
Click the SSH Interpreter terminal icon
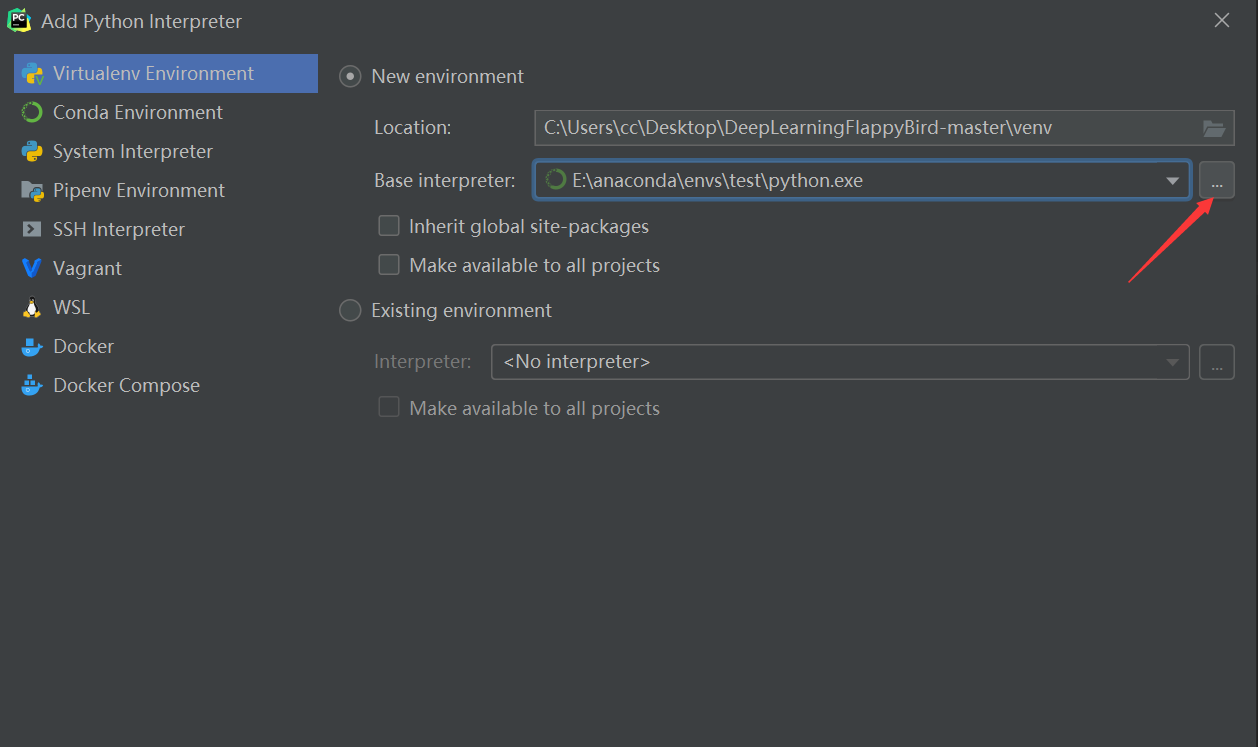click(x=32, y=230)
